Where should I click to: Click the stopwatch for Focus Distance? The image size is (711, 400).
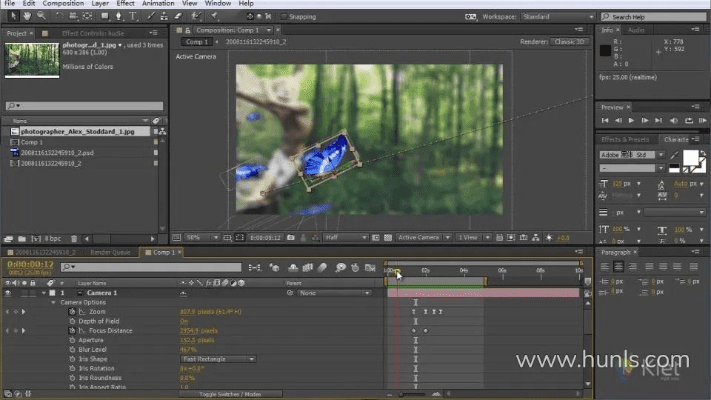72,330
